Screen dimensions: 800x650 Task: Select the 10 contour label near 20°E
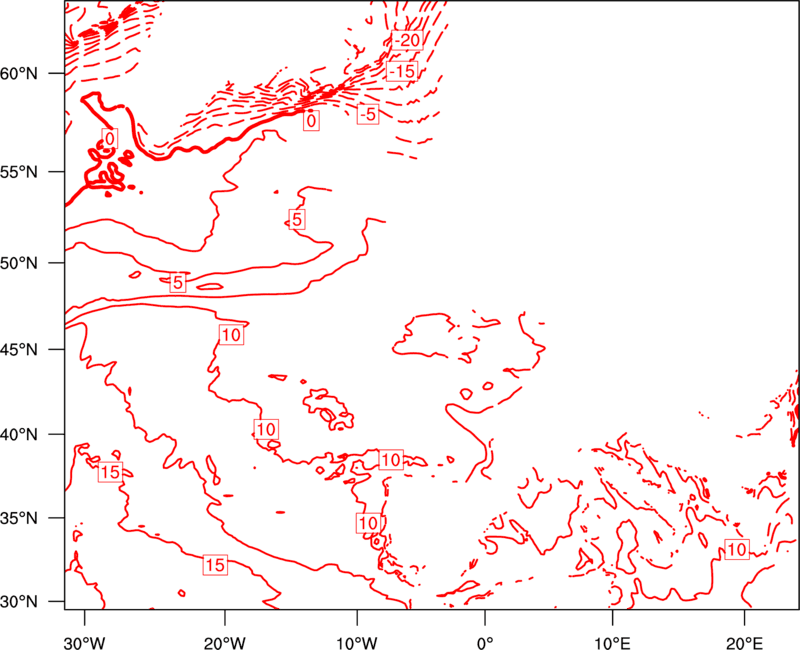point(737,549)
